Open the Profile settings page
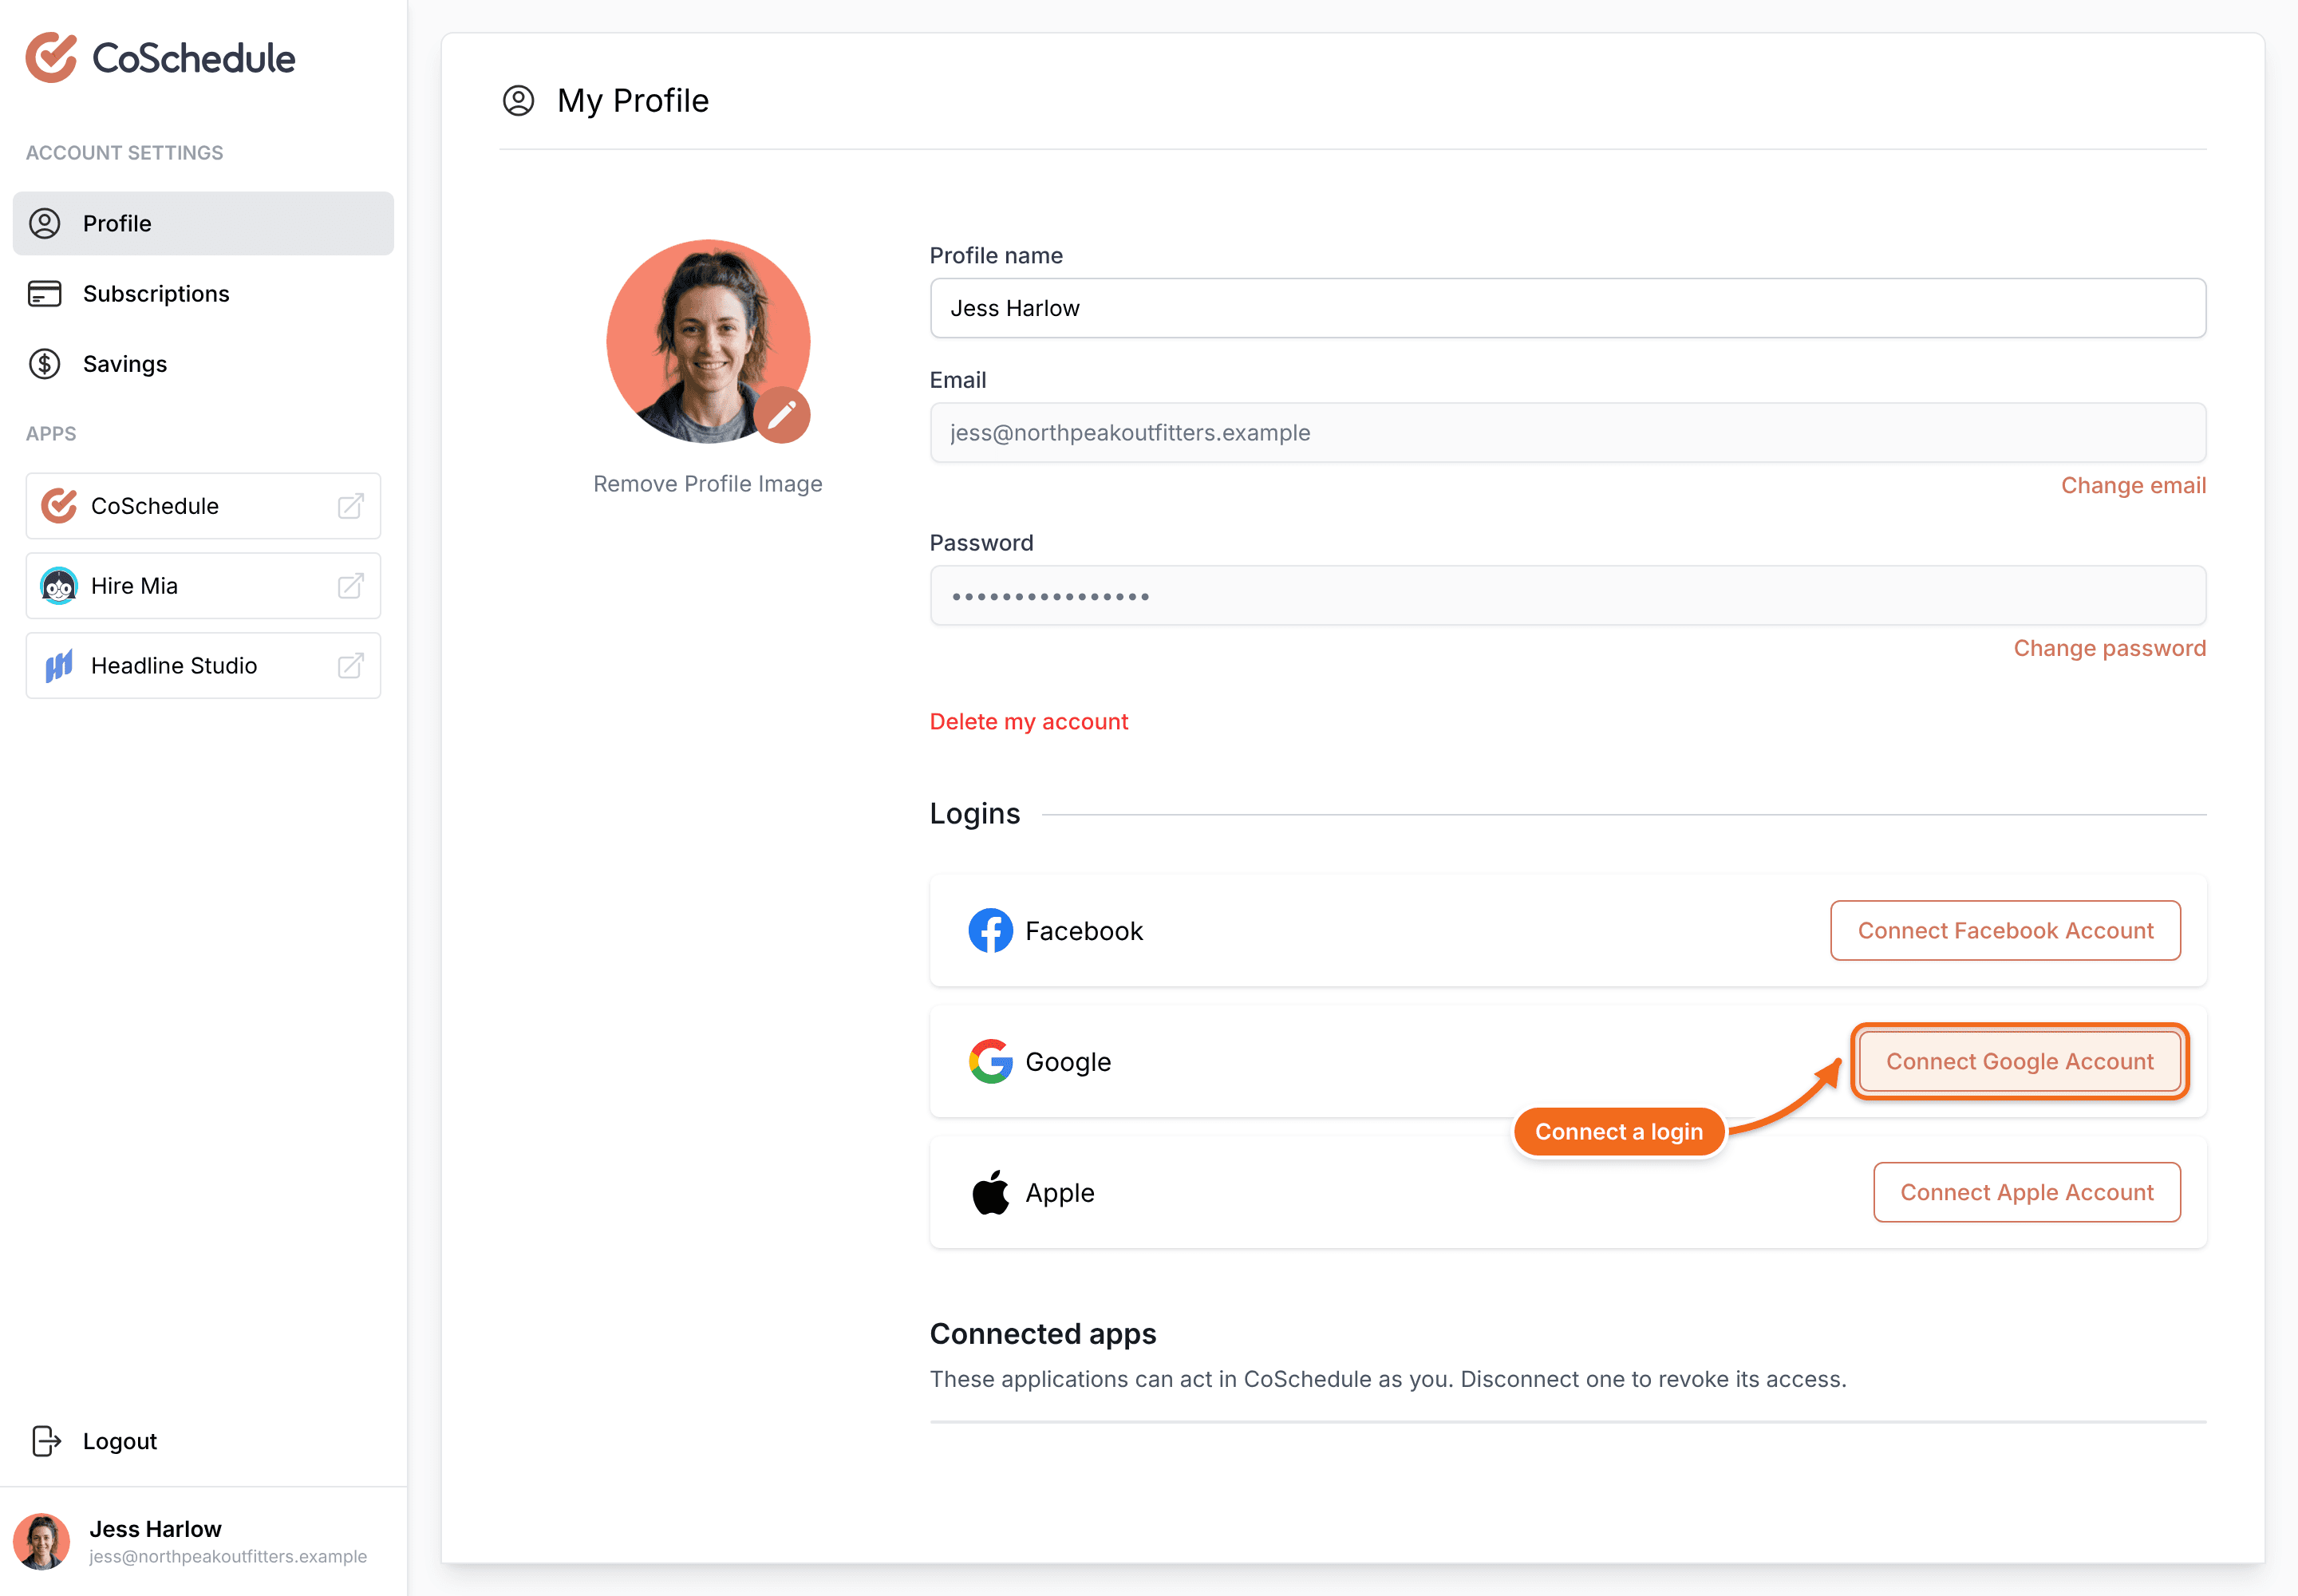This screenshot has height=1596, width=2298. pos(203,223)
